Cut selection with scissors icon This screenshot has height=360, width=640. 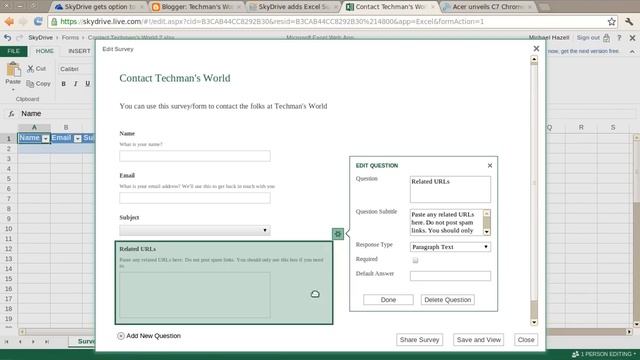coord(31,69)
